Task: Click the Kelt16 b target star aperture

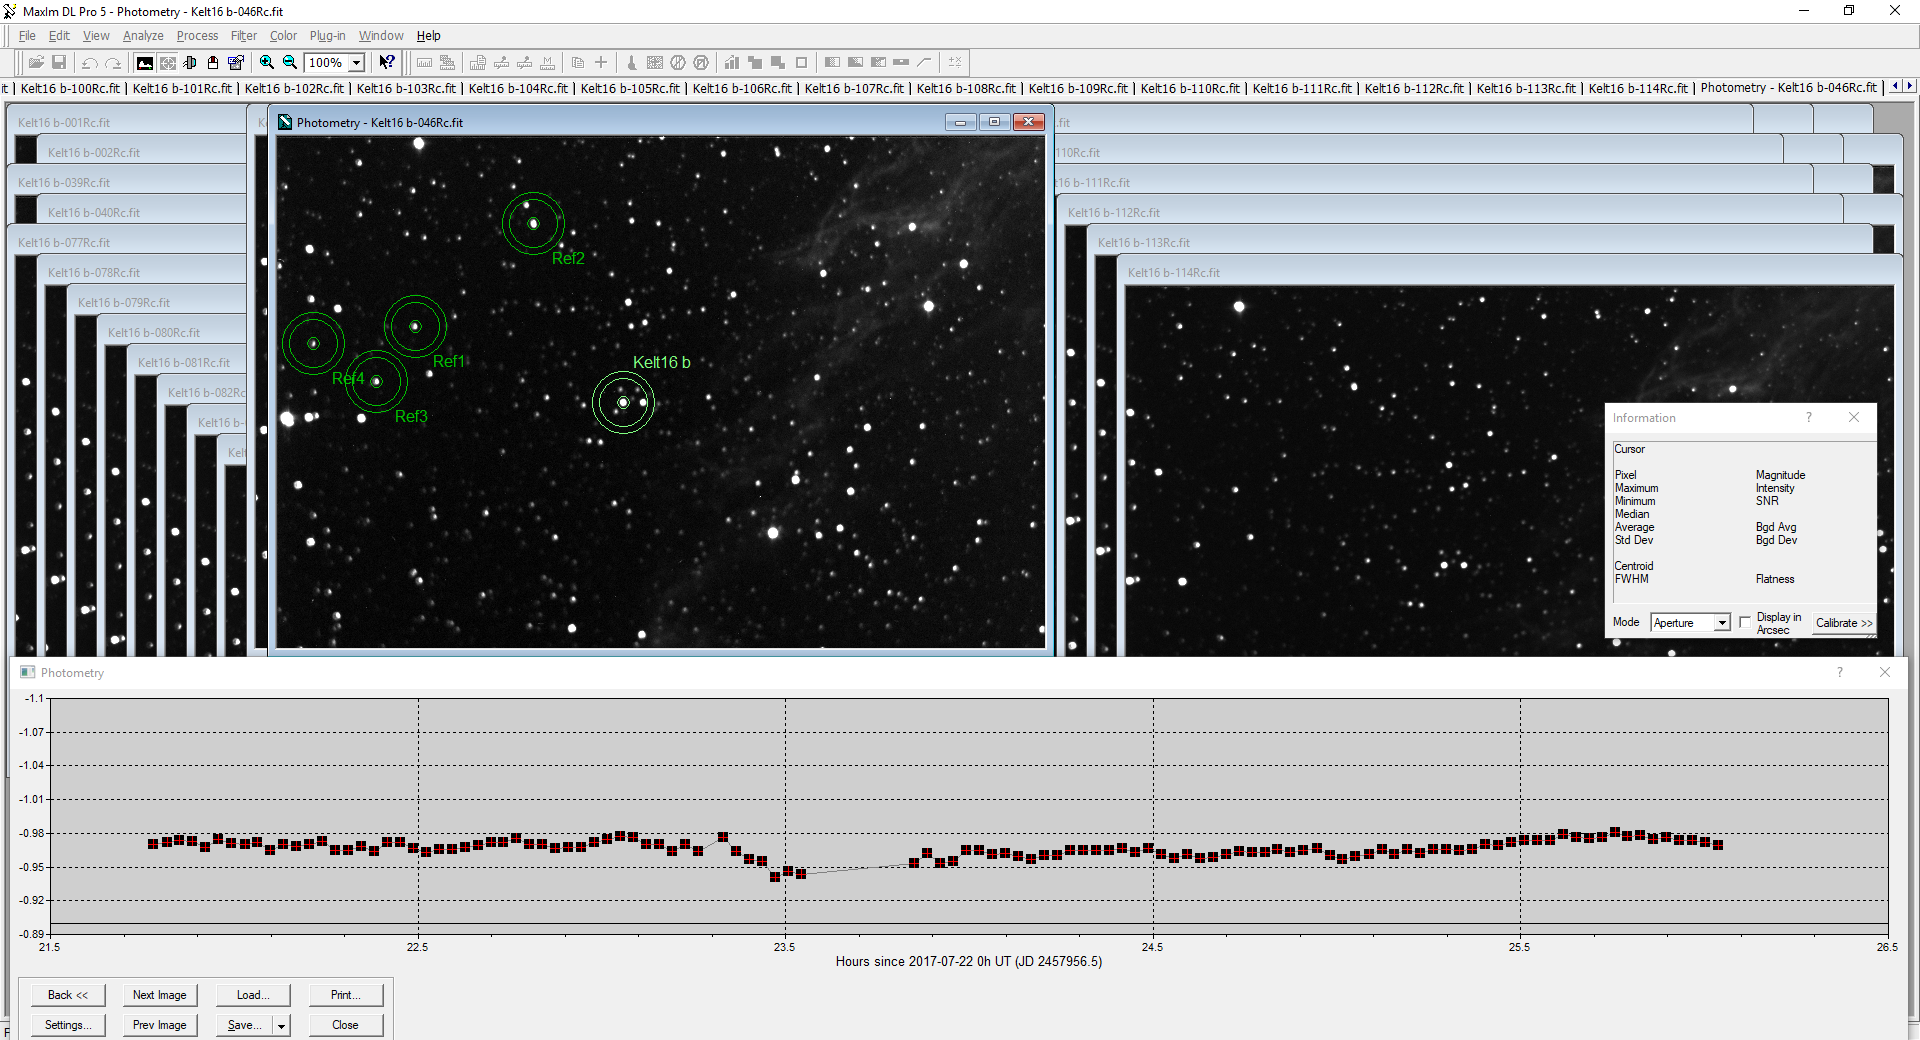Action: tap(623, 403)
